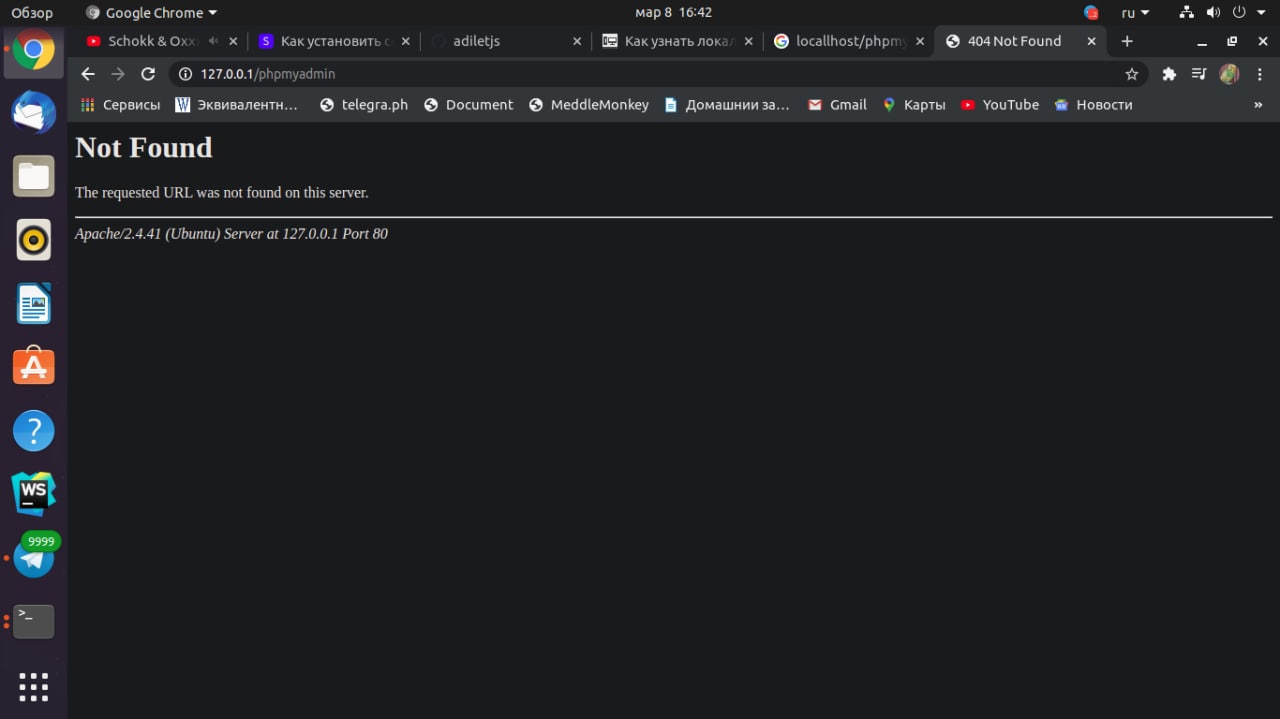Open the MeddleMonkey bookmark
This screenshot has width=1280, height=719.
pos(589,105)
